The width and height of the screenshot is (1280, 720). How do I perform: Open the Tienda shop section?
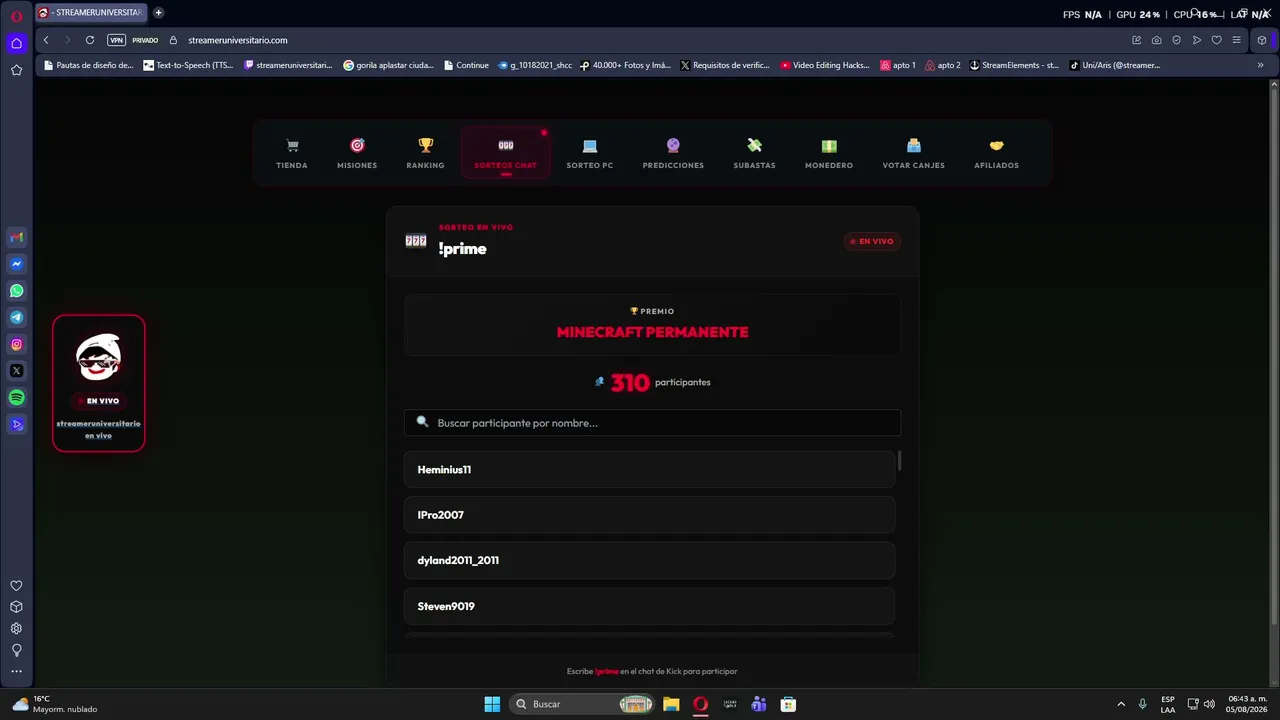[292, 153]
